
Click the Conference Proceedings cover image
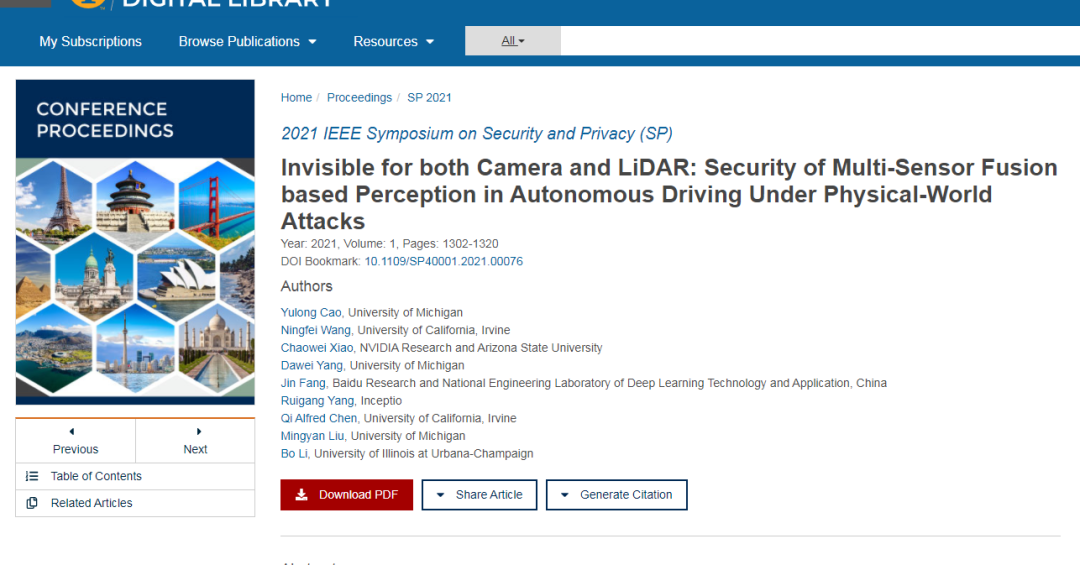click(135, 242)
